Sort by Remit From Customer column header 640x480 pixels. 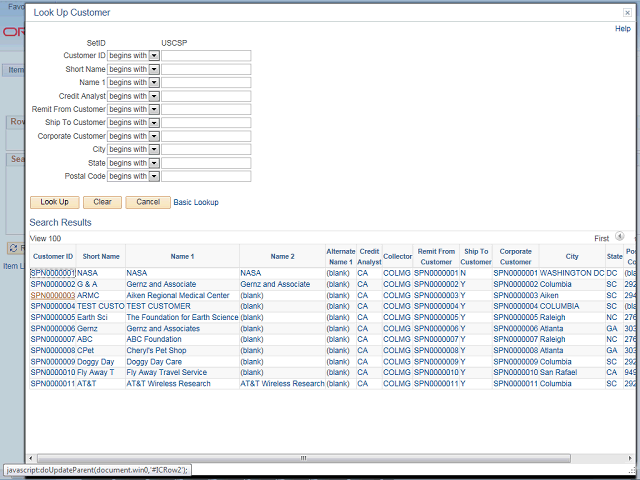436,256
